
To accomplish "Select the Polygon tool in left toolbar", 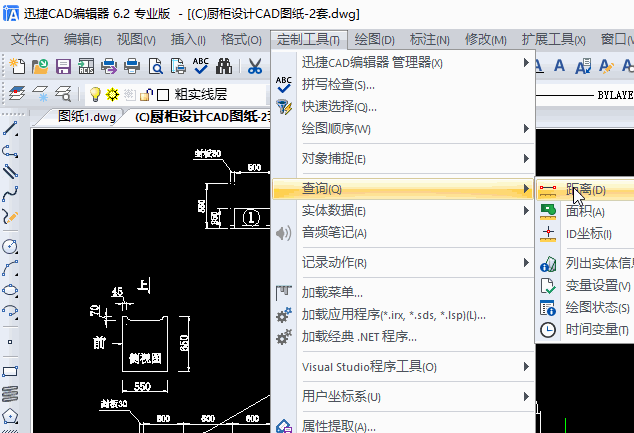I will coord(10,416).
